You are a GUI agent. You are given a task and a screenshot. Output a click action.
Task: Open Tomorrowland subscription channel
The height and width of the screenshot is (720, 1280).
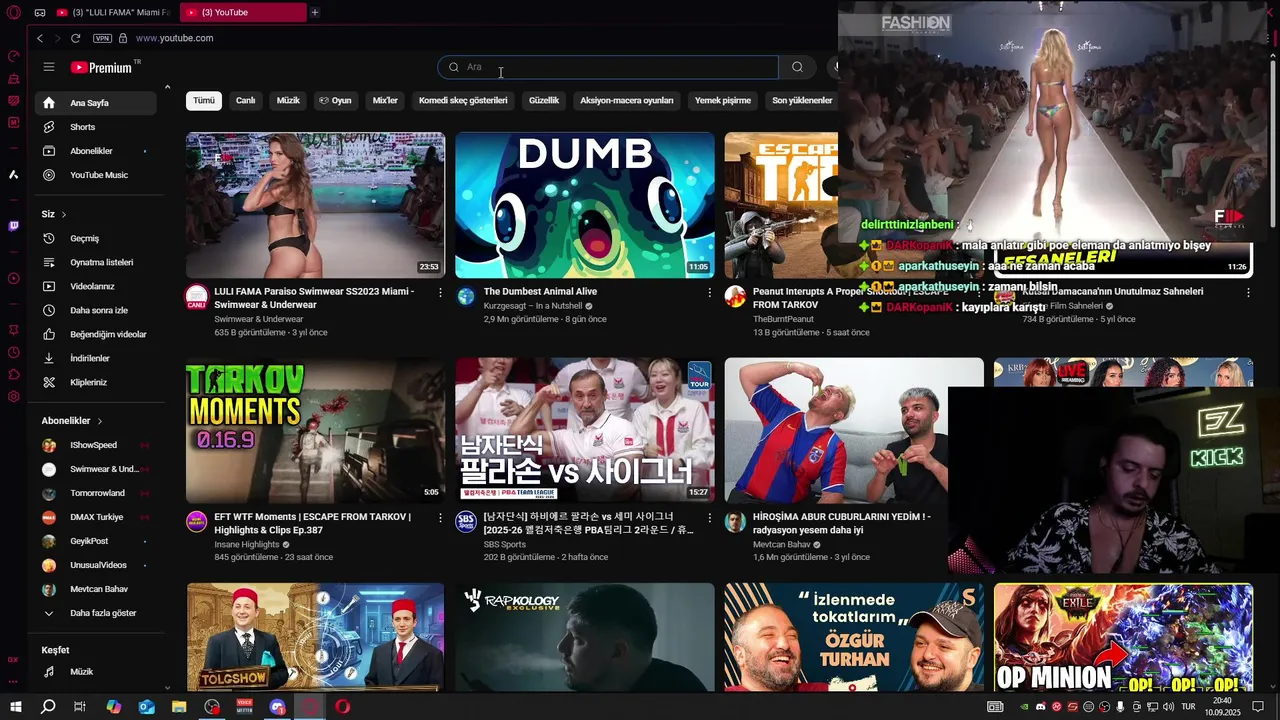point(96,493)
